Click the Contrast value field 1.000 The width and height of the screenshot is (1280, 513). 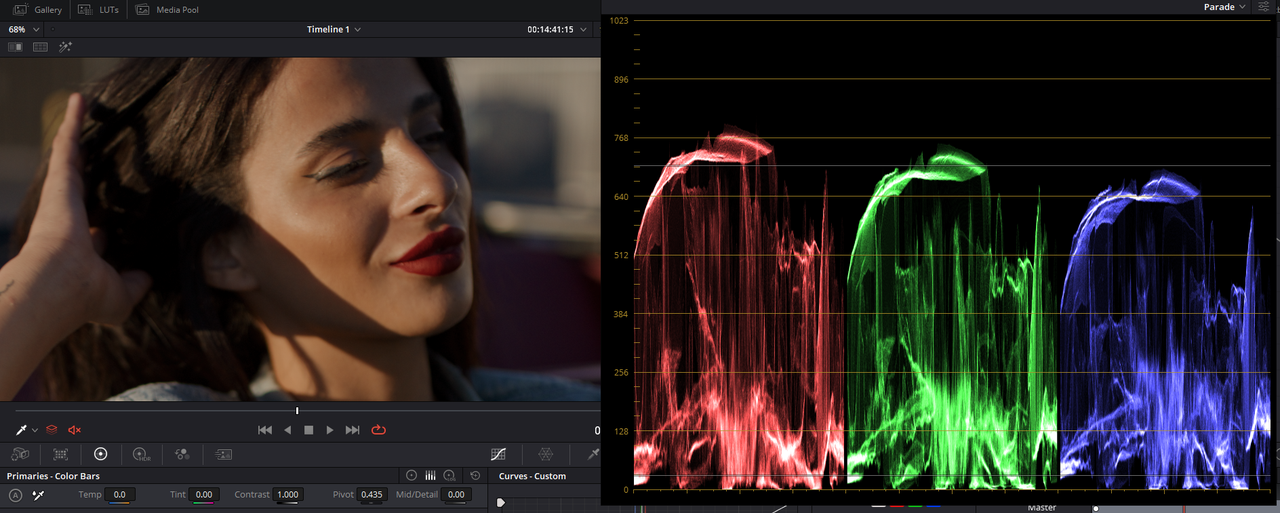(x=288, y=495)
